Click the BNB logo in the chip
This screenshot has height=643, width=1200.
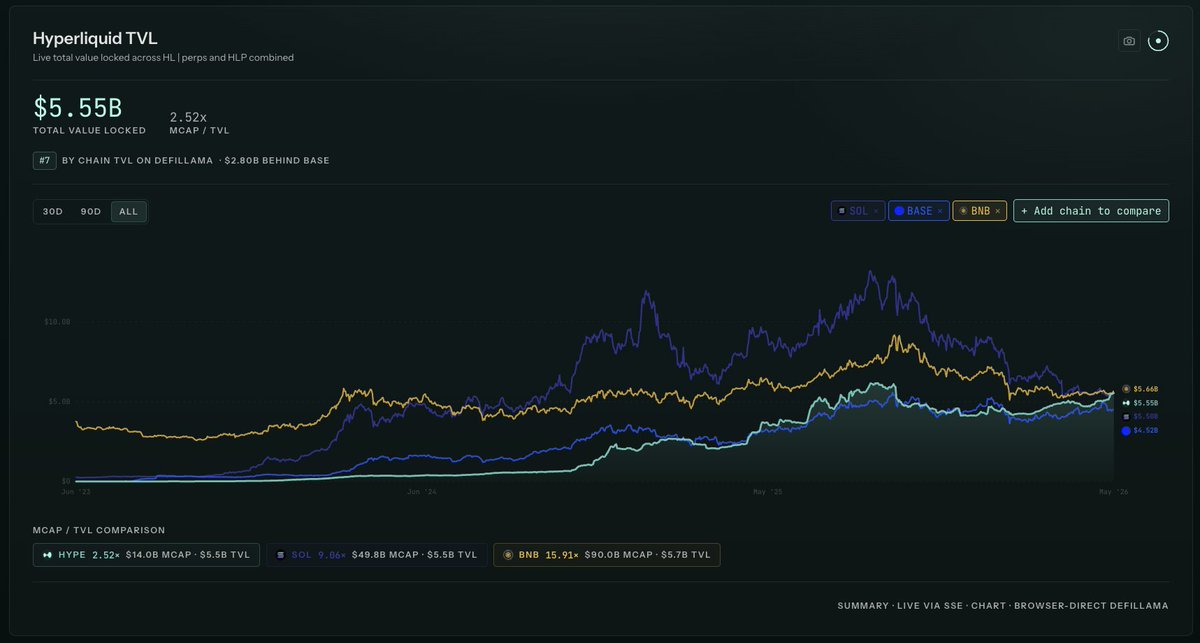pos(964,211)
